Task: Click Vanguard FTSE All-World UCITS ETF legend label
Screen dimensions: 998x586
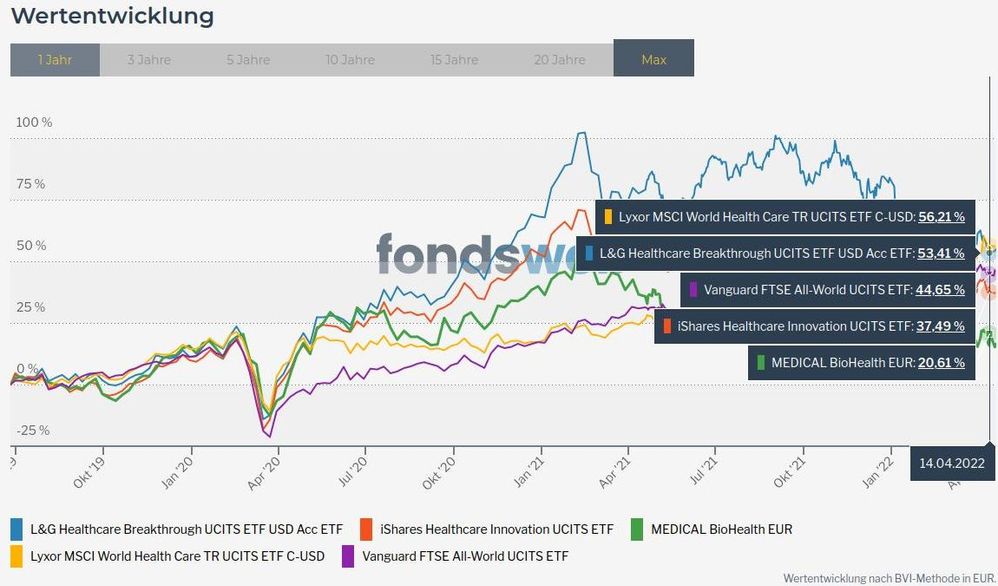Action: 466,556
